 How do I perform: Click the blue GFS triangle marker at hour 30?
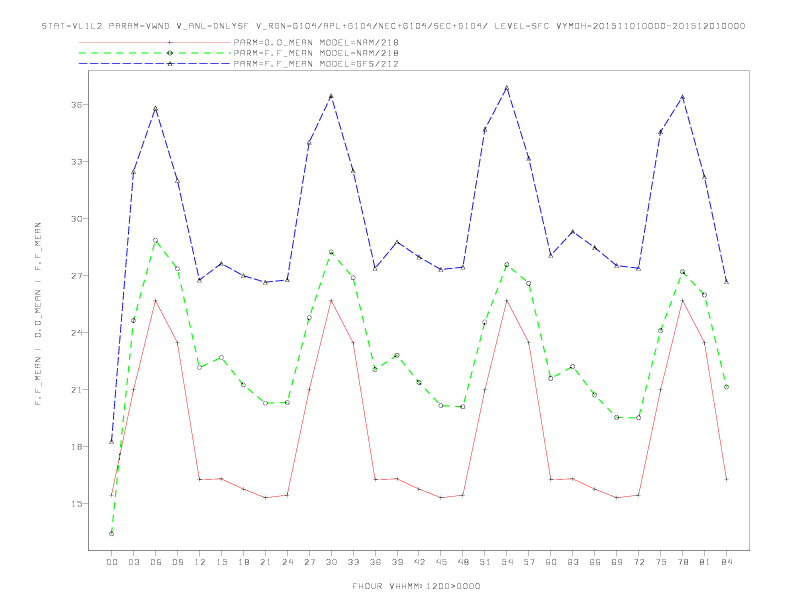[331, 96]
